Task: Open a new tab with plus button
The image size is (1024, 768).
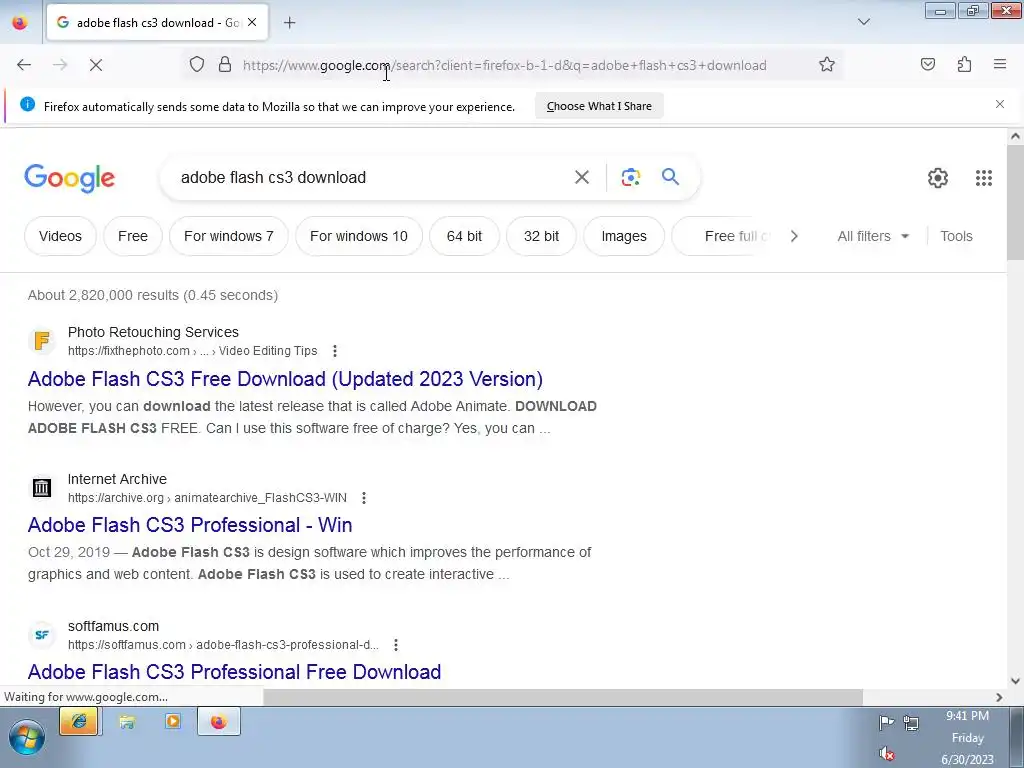Action: 289,23
